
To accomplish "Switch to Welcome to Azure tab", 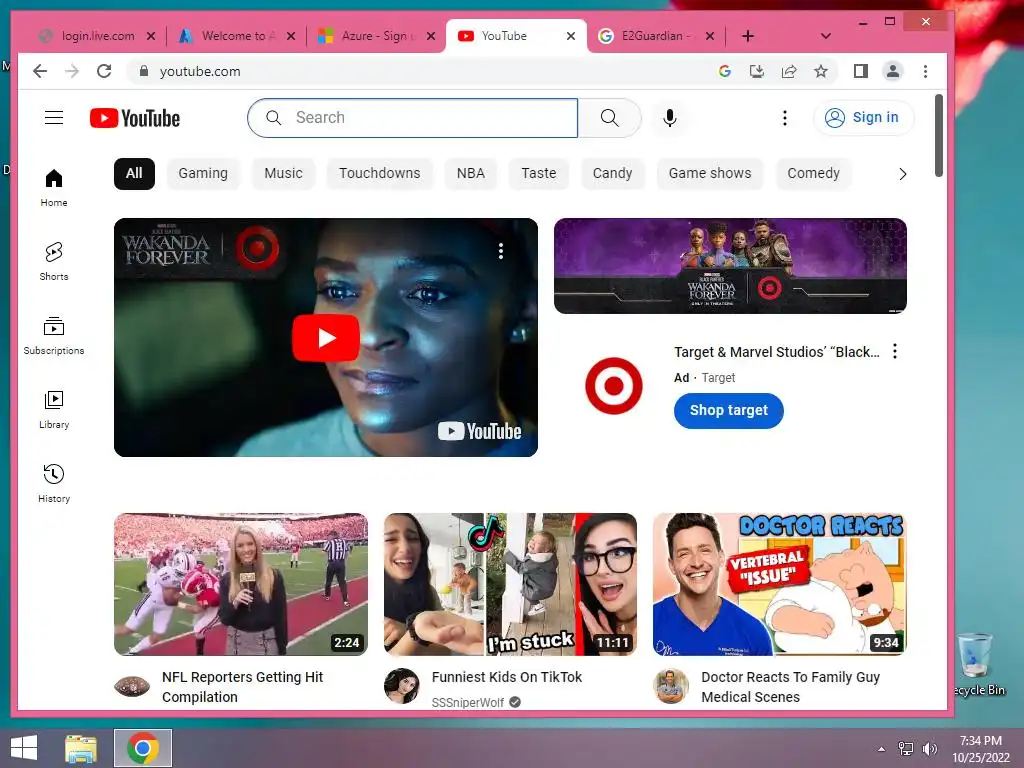I will pyautogui.click(x=235, y=36).
